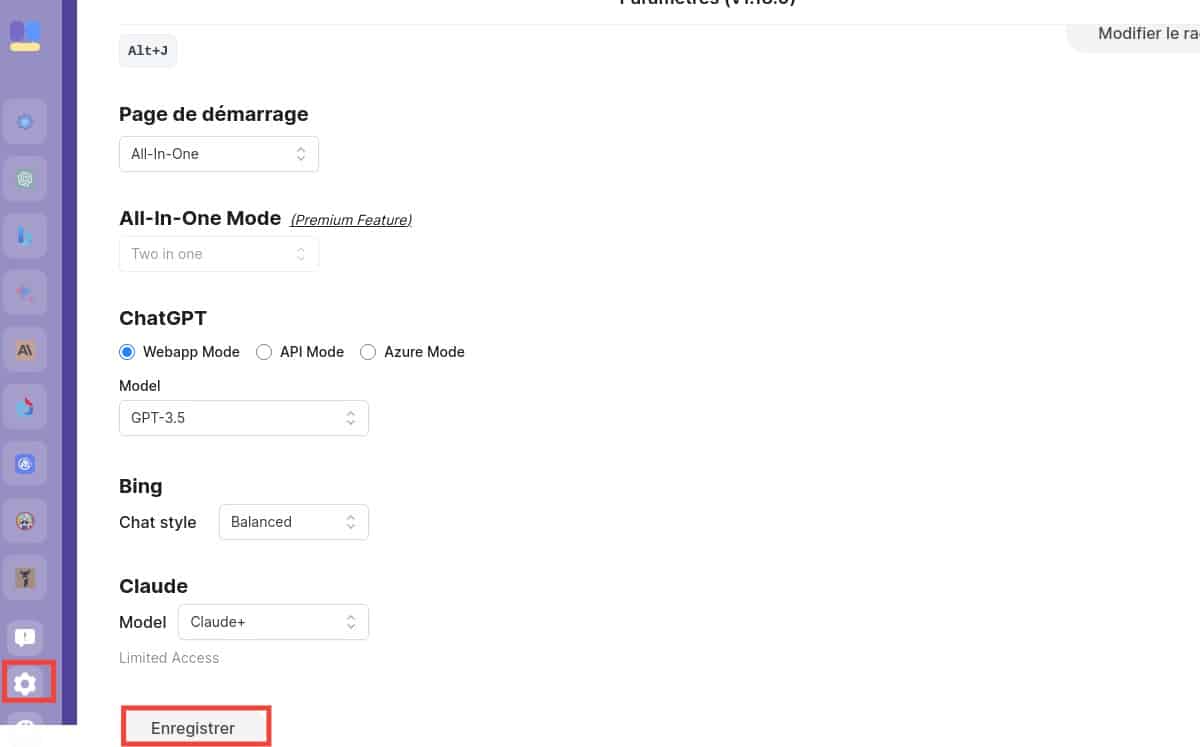Click the Enregistrer button
This screenshot has height=747, width=1200.
[x=196, y=727]
